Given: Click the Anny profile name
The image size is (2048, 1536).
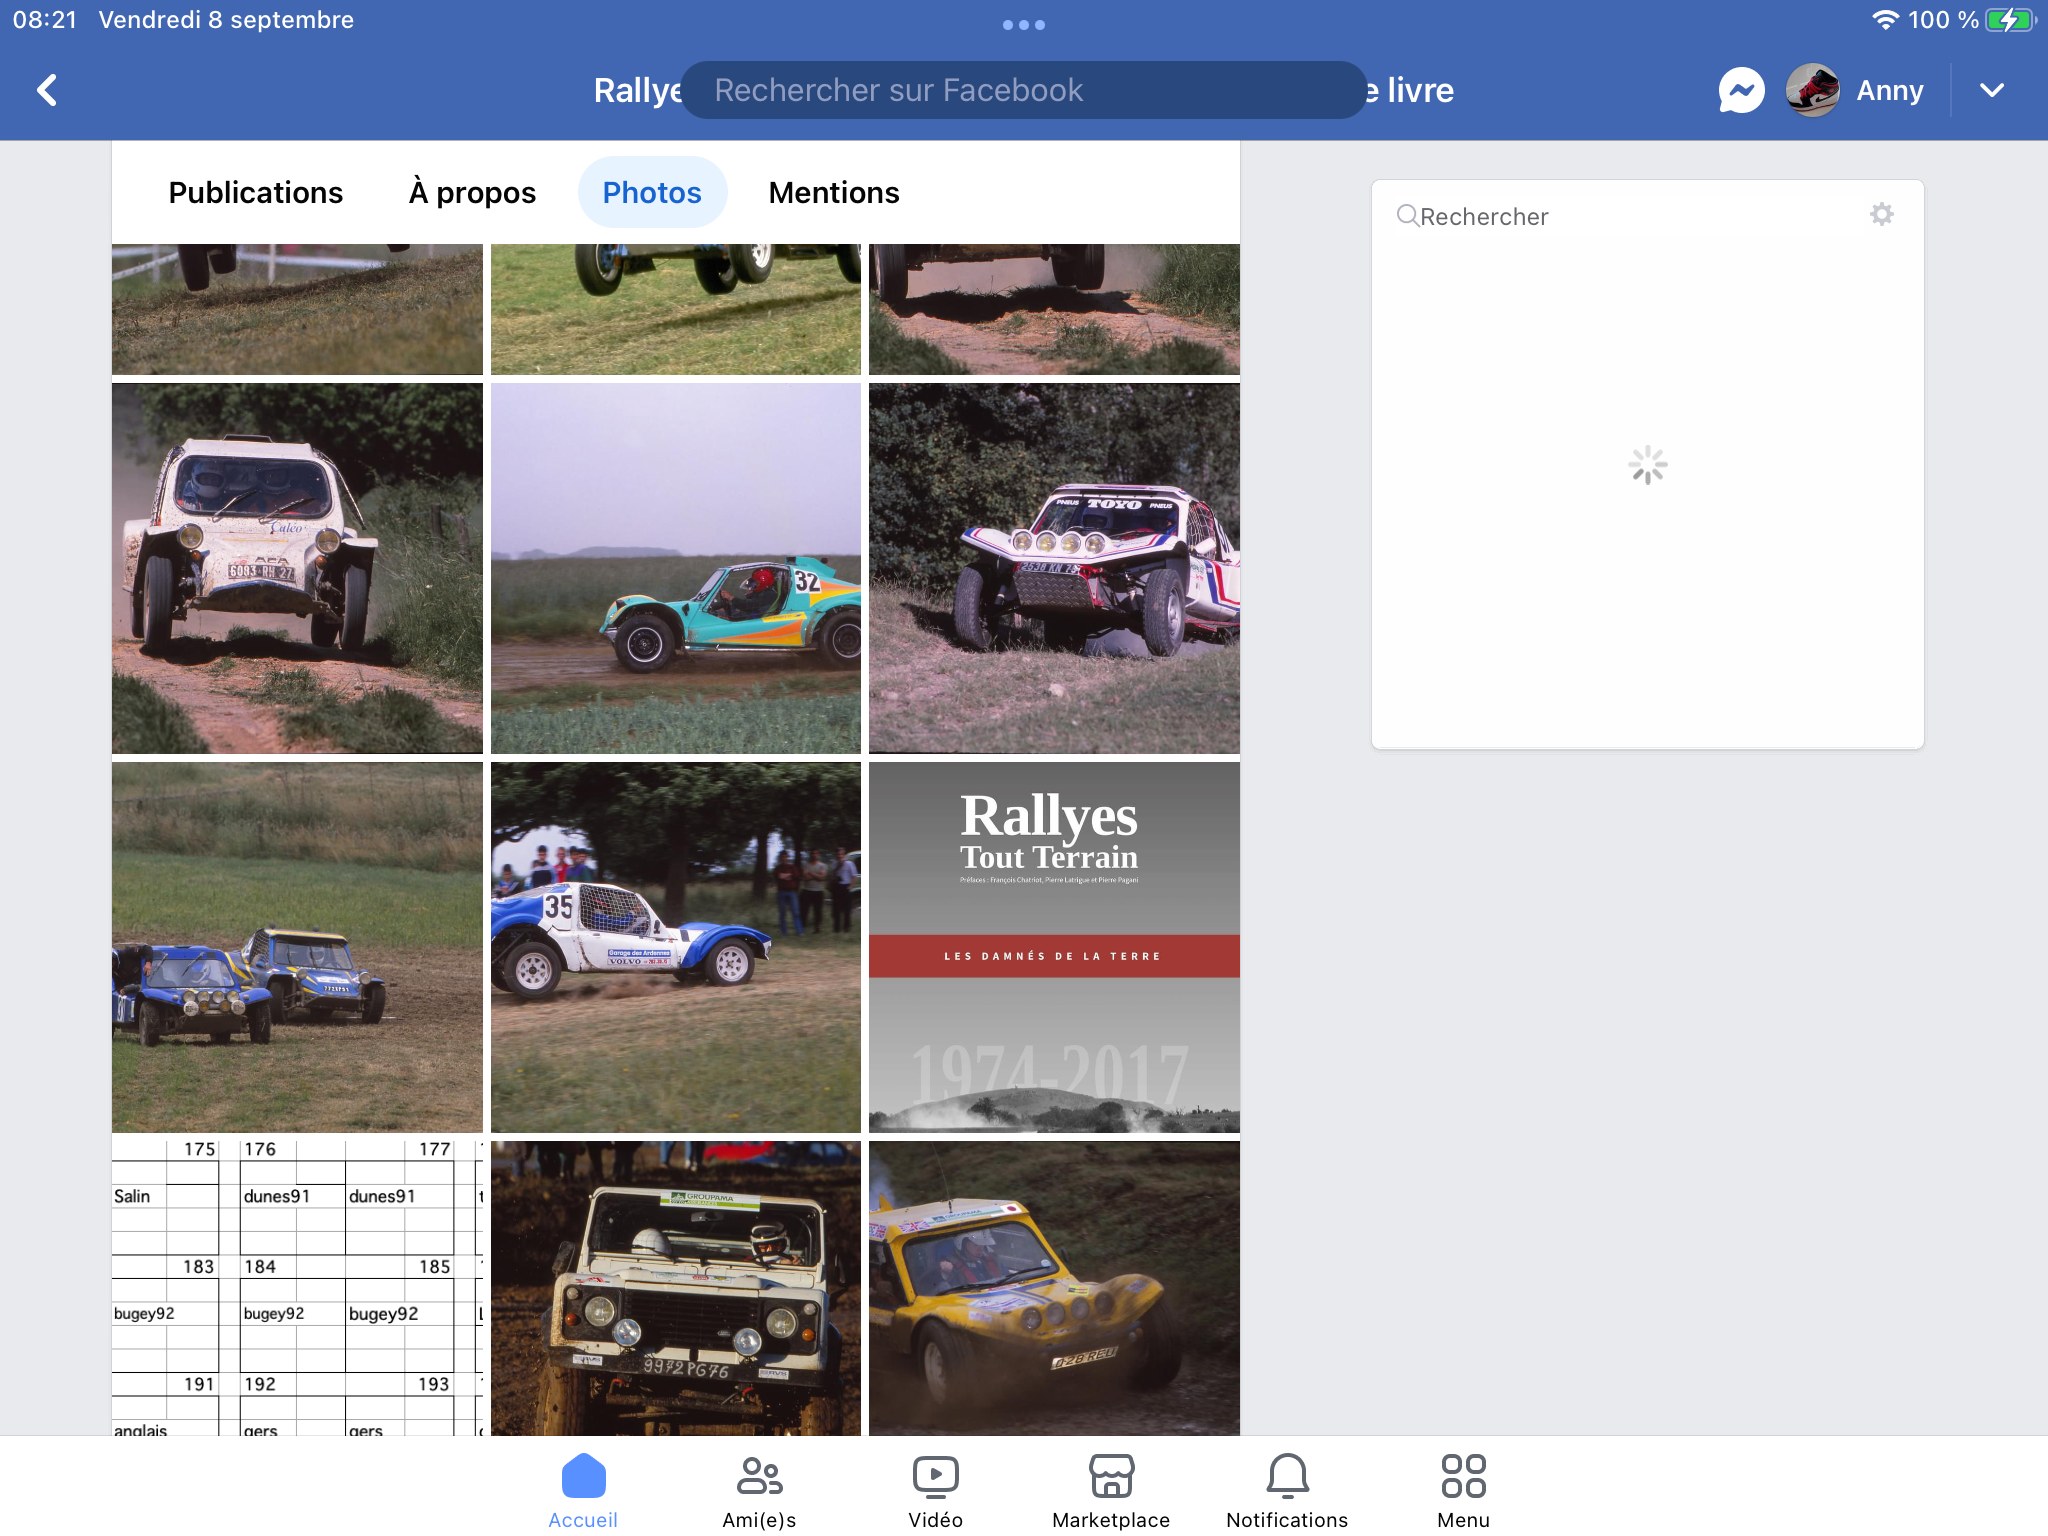Looking at the screenshot, I should point(1889,90).
